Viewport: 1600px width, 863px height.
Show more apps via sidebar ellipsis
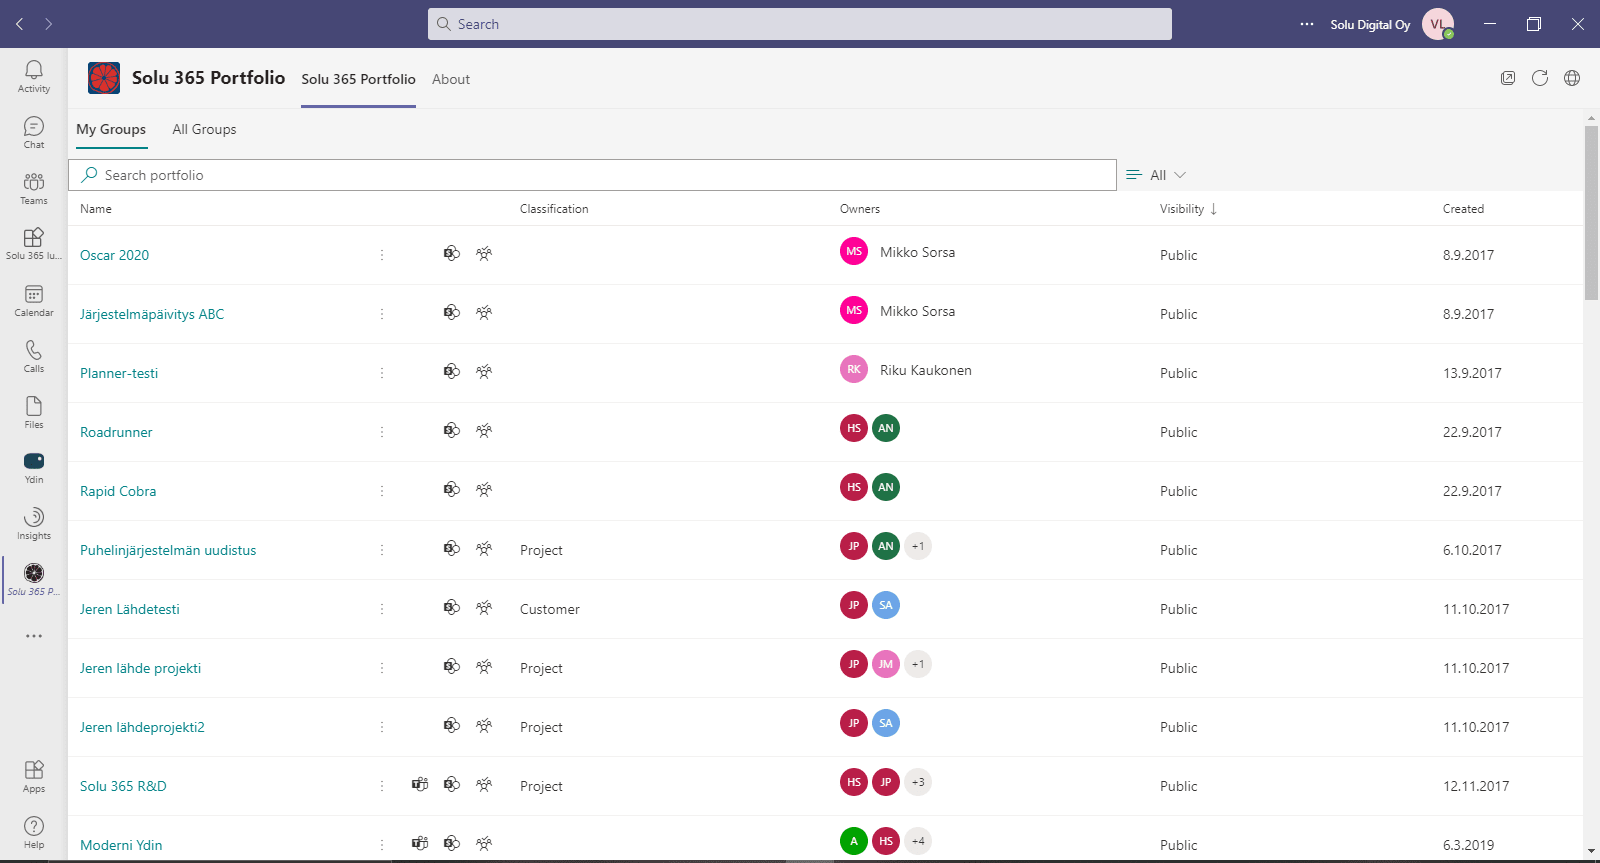(x=34, y=636)
